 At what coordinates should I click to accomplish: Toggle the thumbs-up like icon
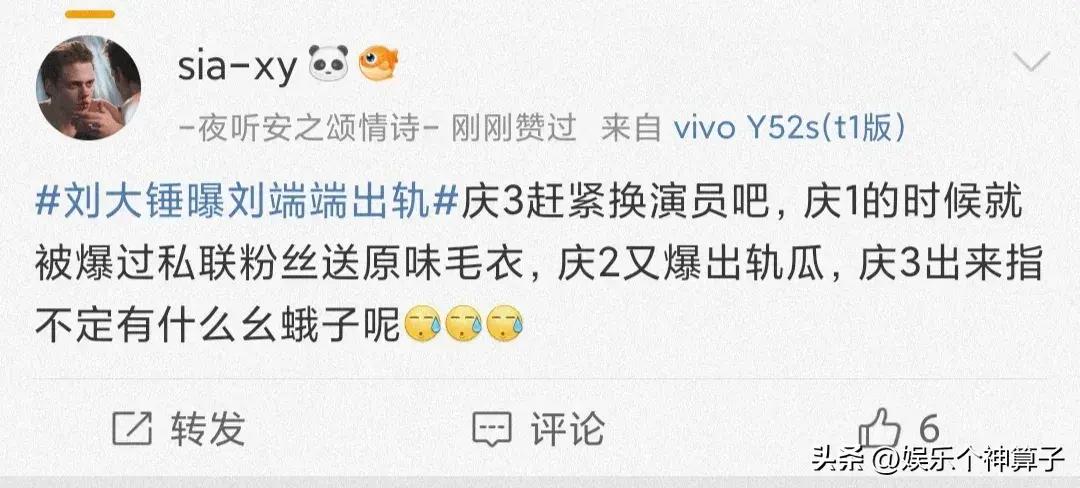tap(879, 427)
